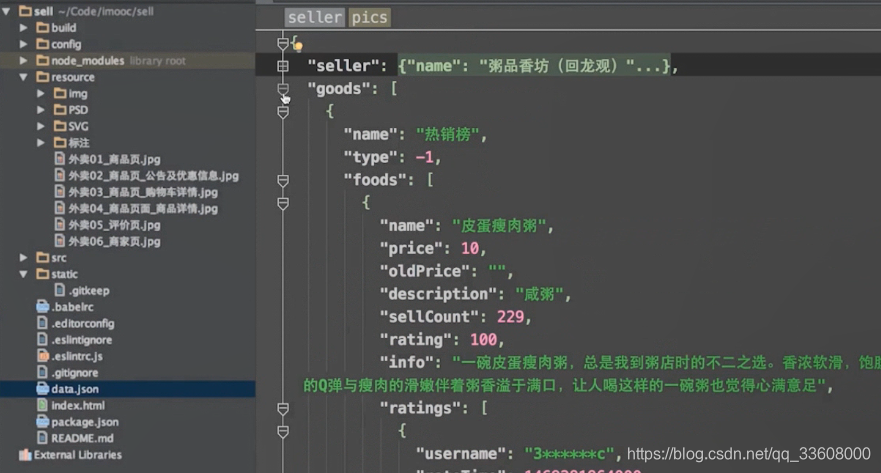Expand the img folder arrow
The image size is (881, 473).
coord(41,93)
